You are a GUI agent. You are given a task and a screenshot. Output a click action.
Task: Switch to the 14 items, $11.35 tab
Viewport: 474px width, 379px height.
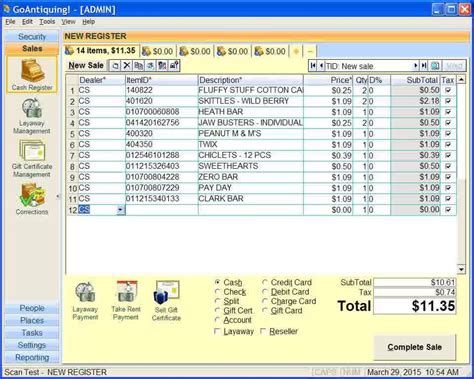[x=101, y=51]
